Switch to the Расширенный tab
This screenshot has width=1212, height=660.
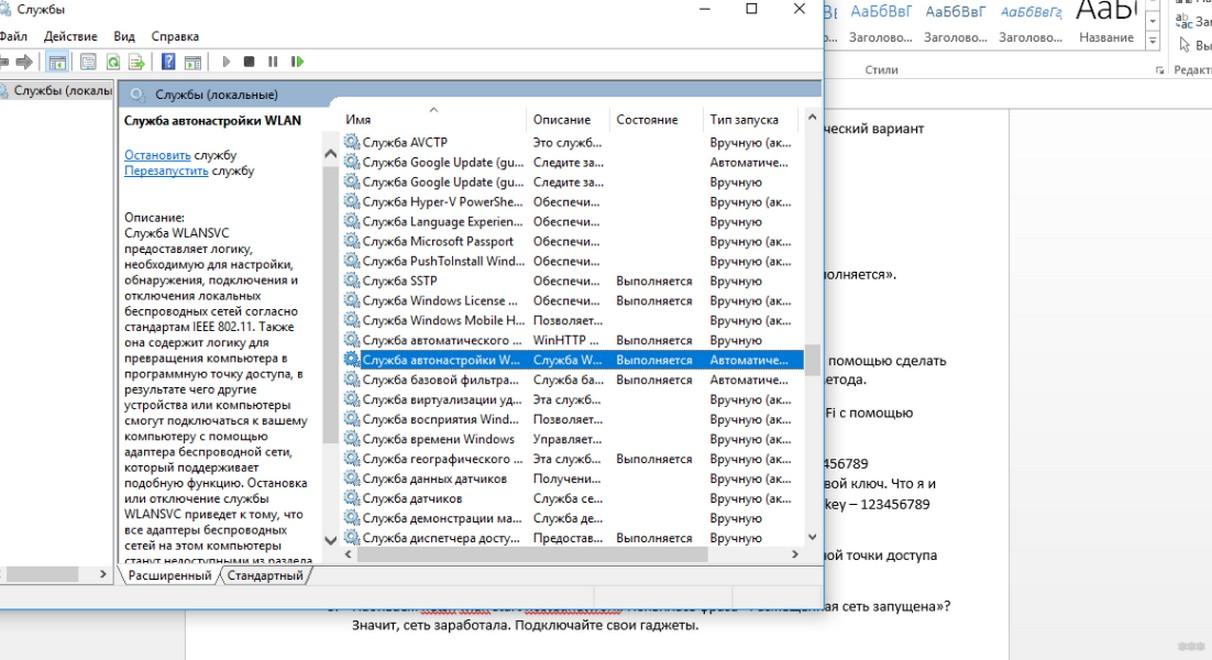coord(169,576)
